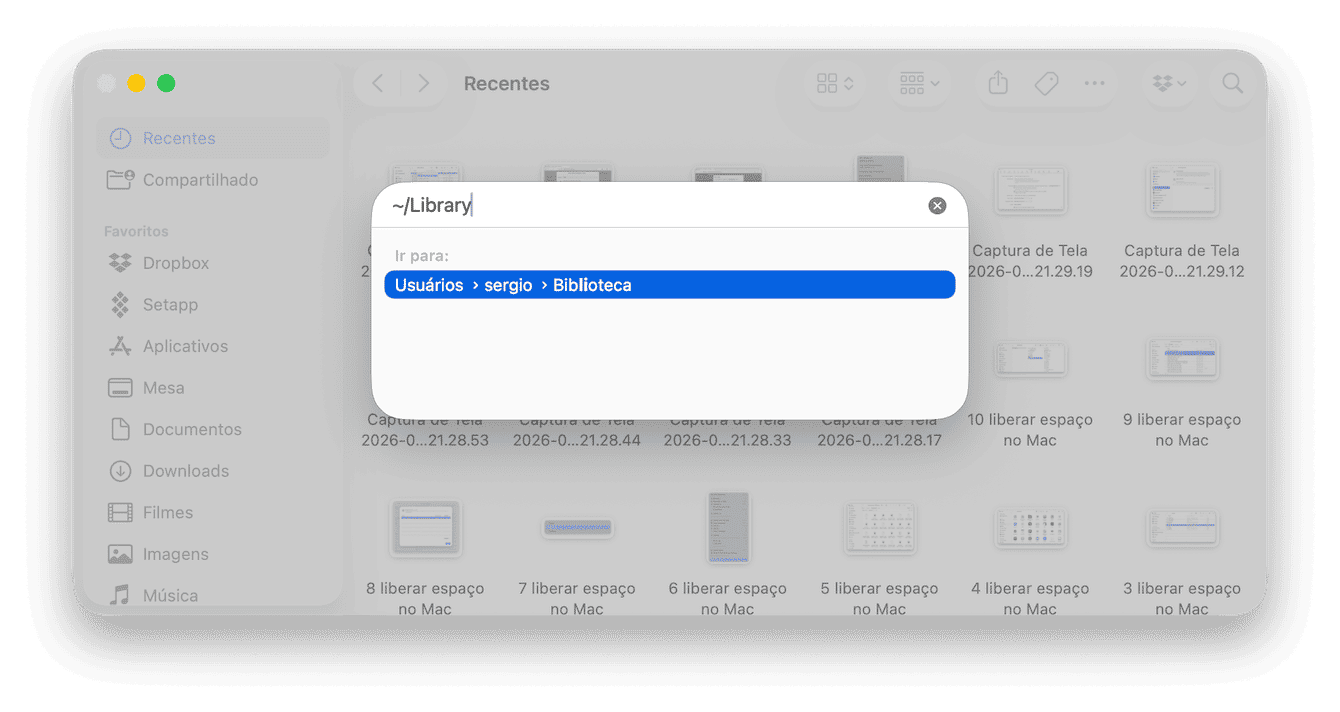Select the 10 liberar espaço no Mac file
The width and height of the screenshot is (1340, 712).
coord(1030,360)
